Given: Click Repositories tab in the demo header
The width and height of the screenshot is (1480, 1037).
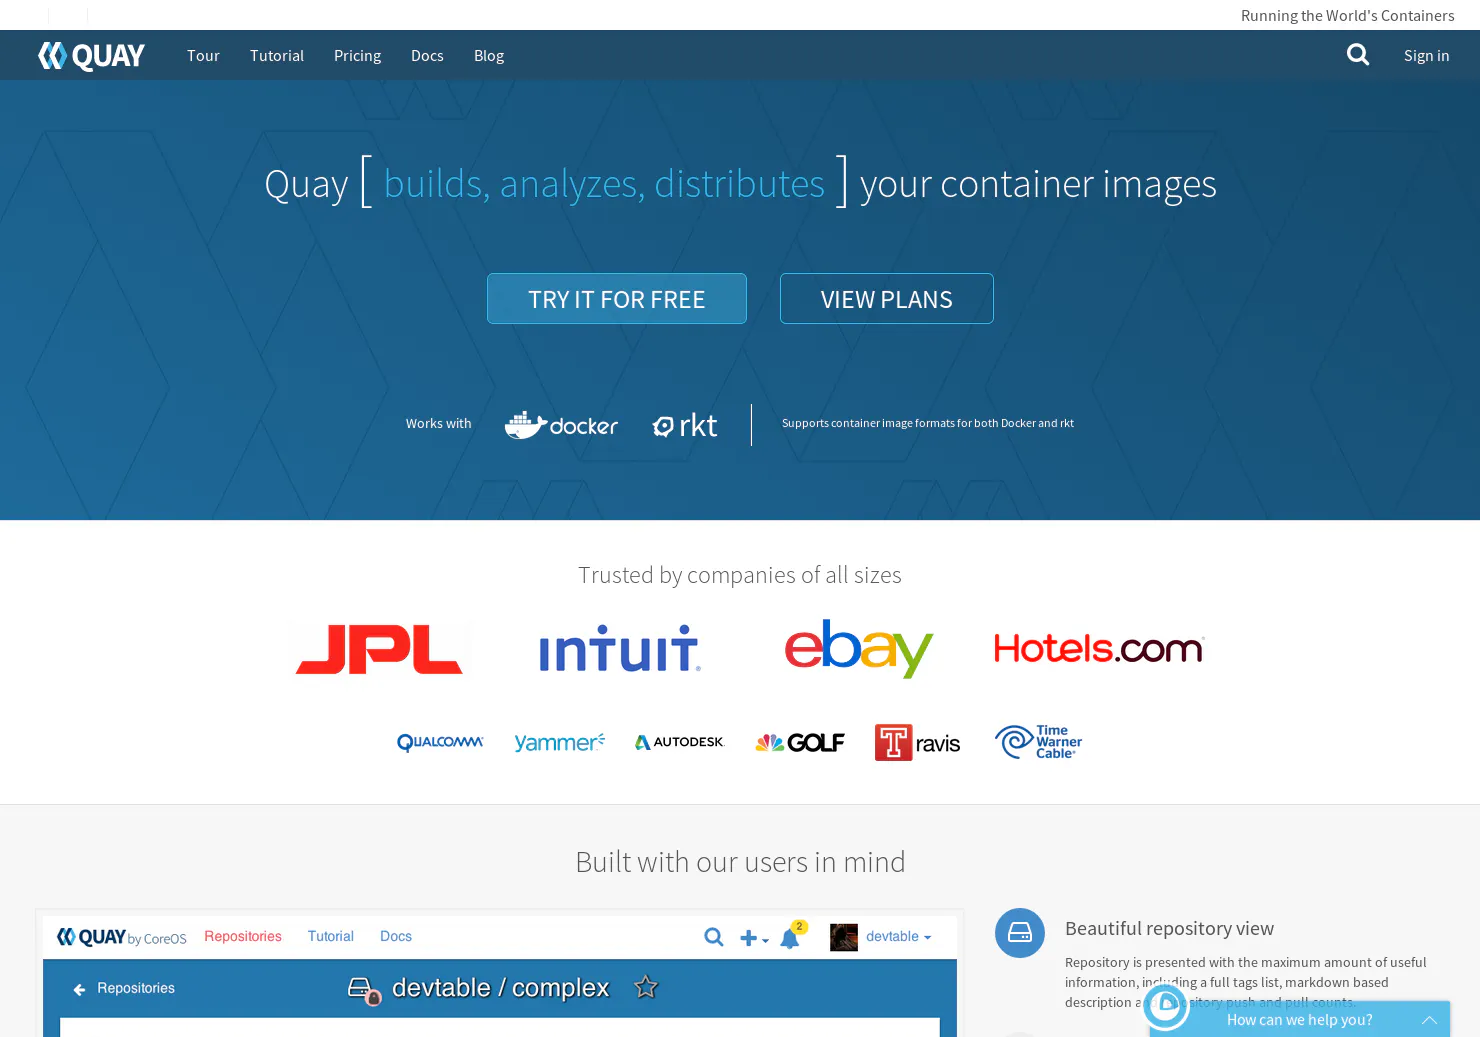Looking at the screenshot, I should pos(243,936).
